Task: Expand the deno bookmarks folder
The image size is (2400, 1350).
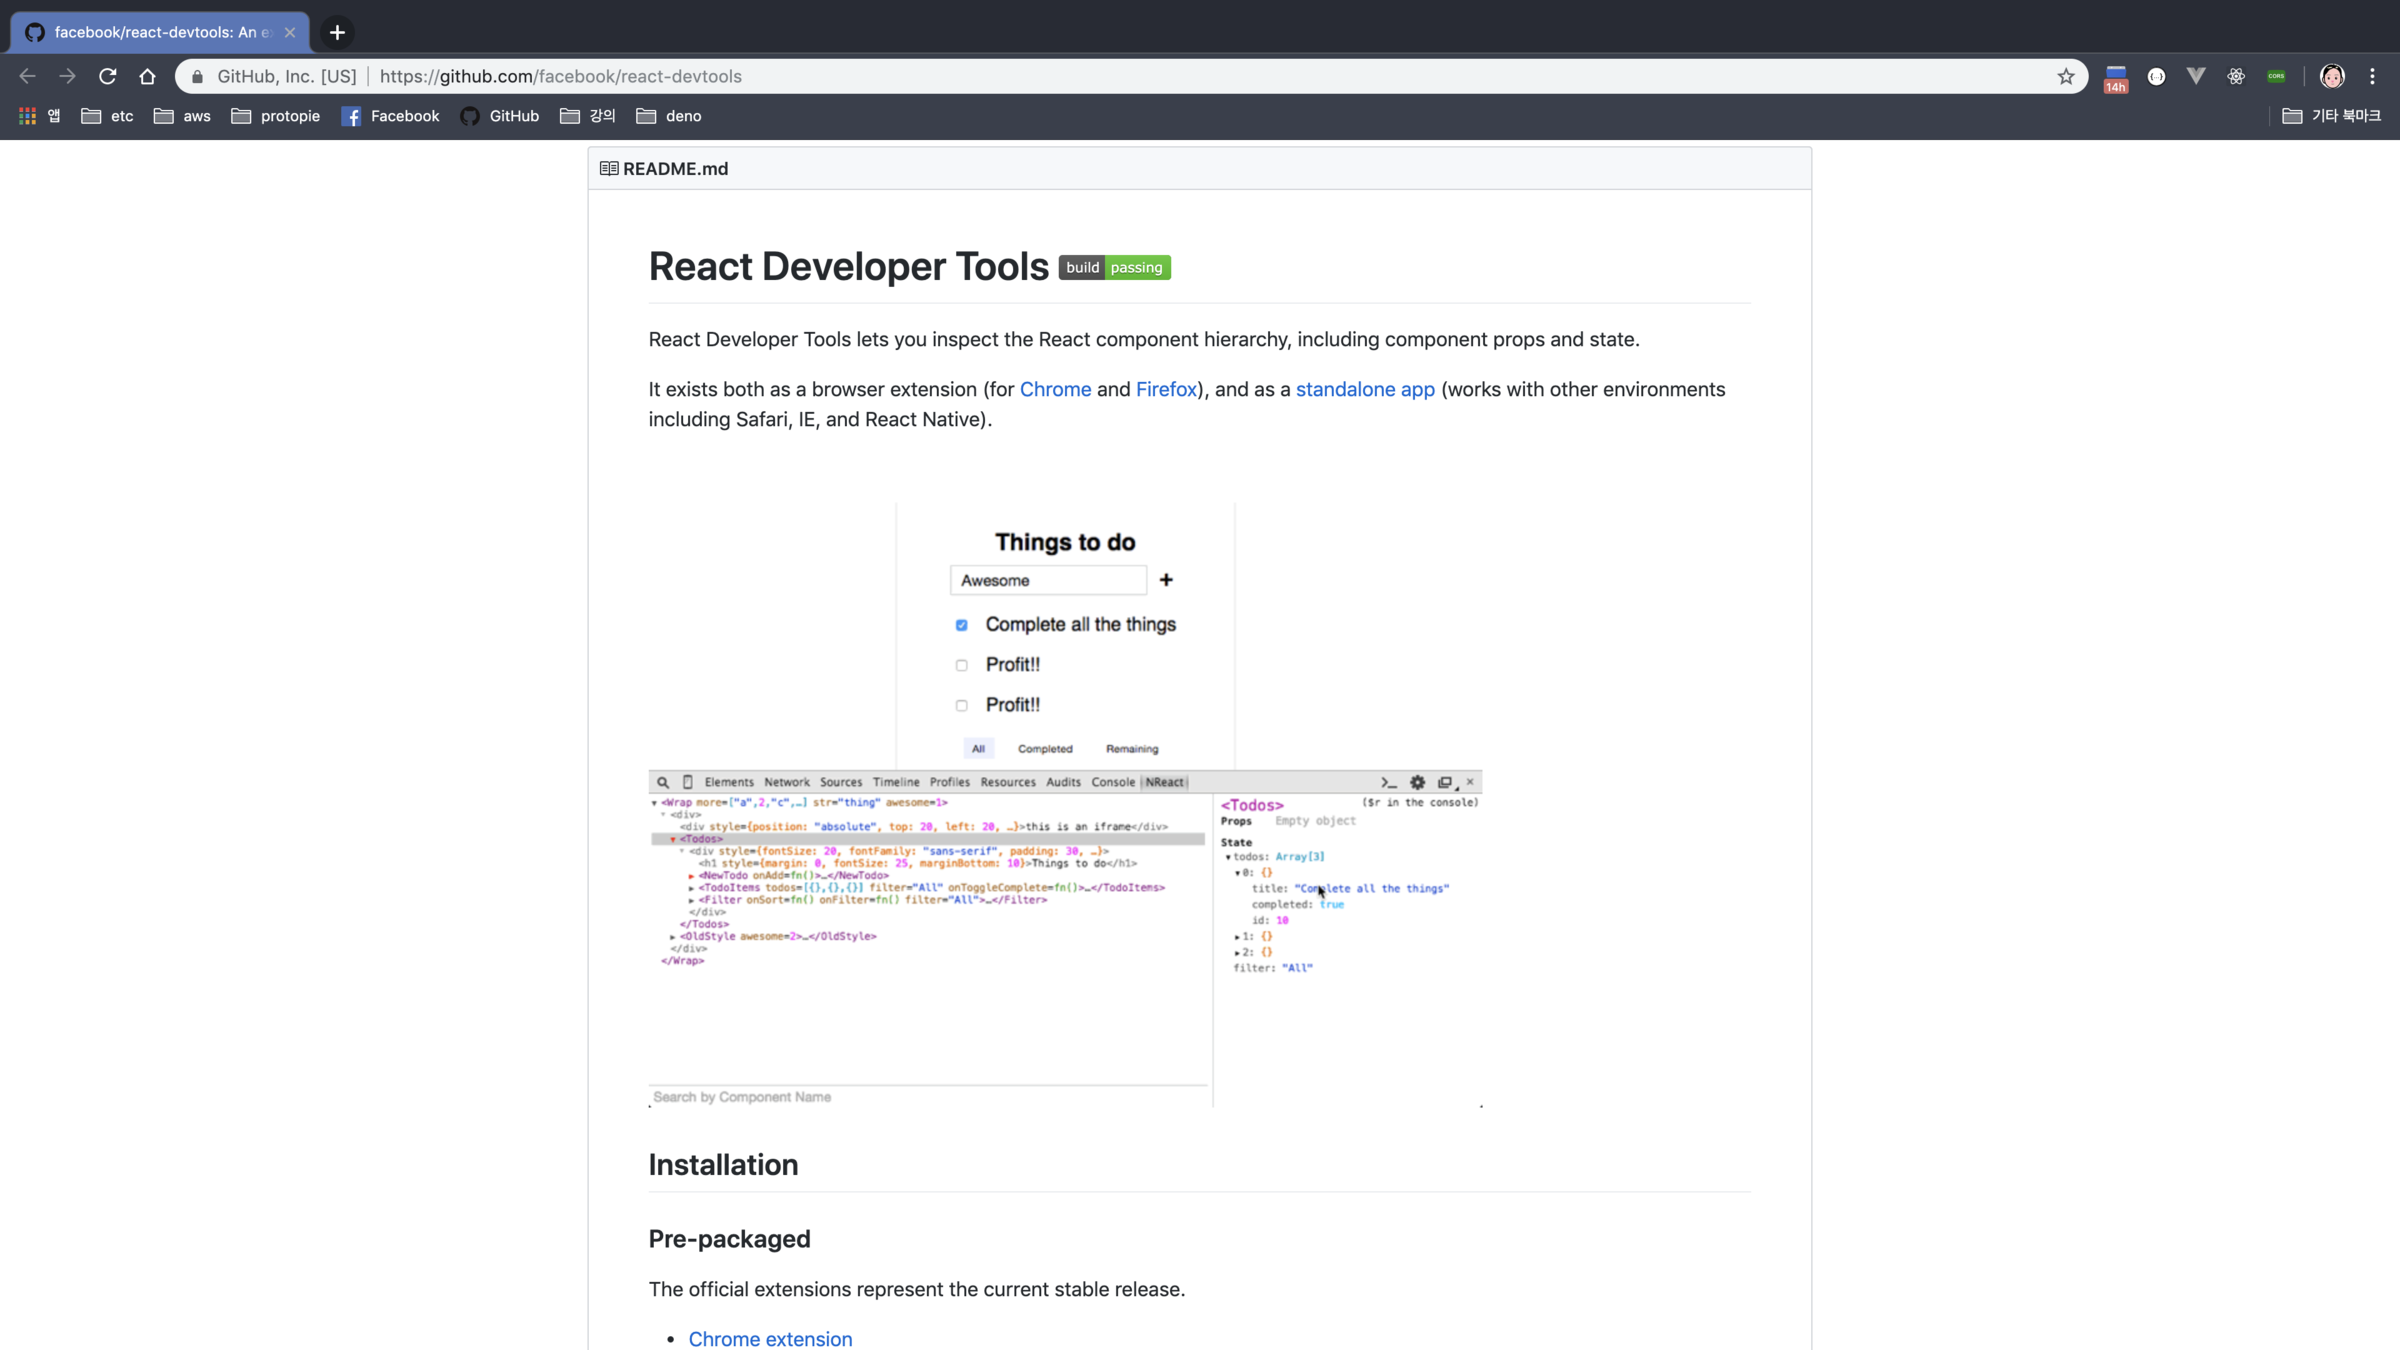Action: pyautogui.click(x=669, y=116)
